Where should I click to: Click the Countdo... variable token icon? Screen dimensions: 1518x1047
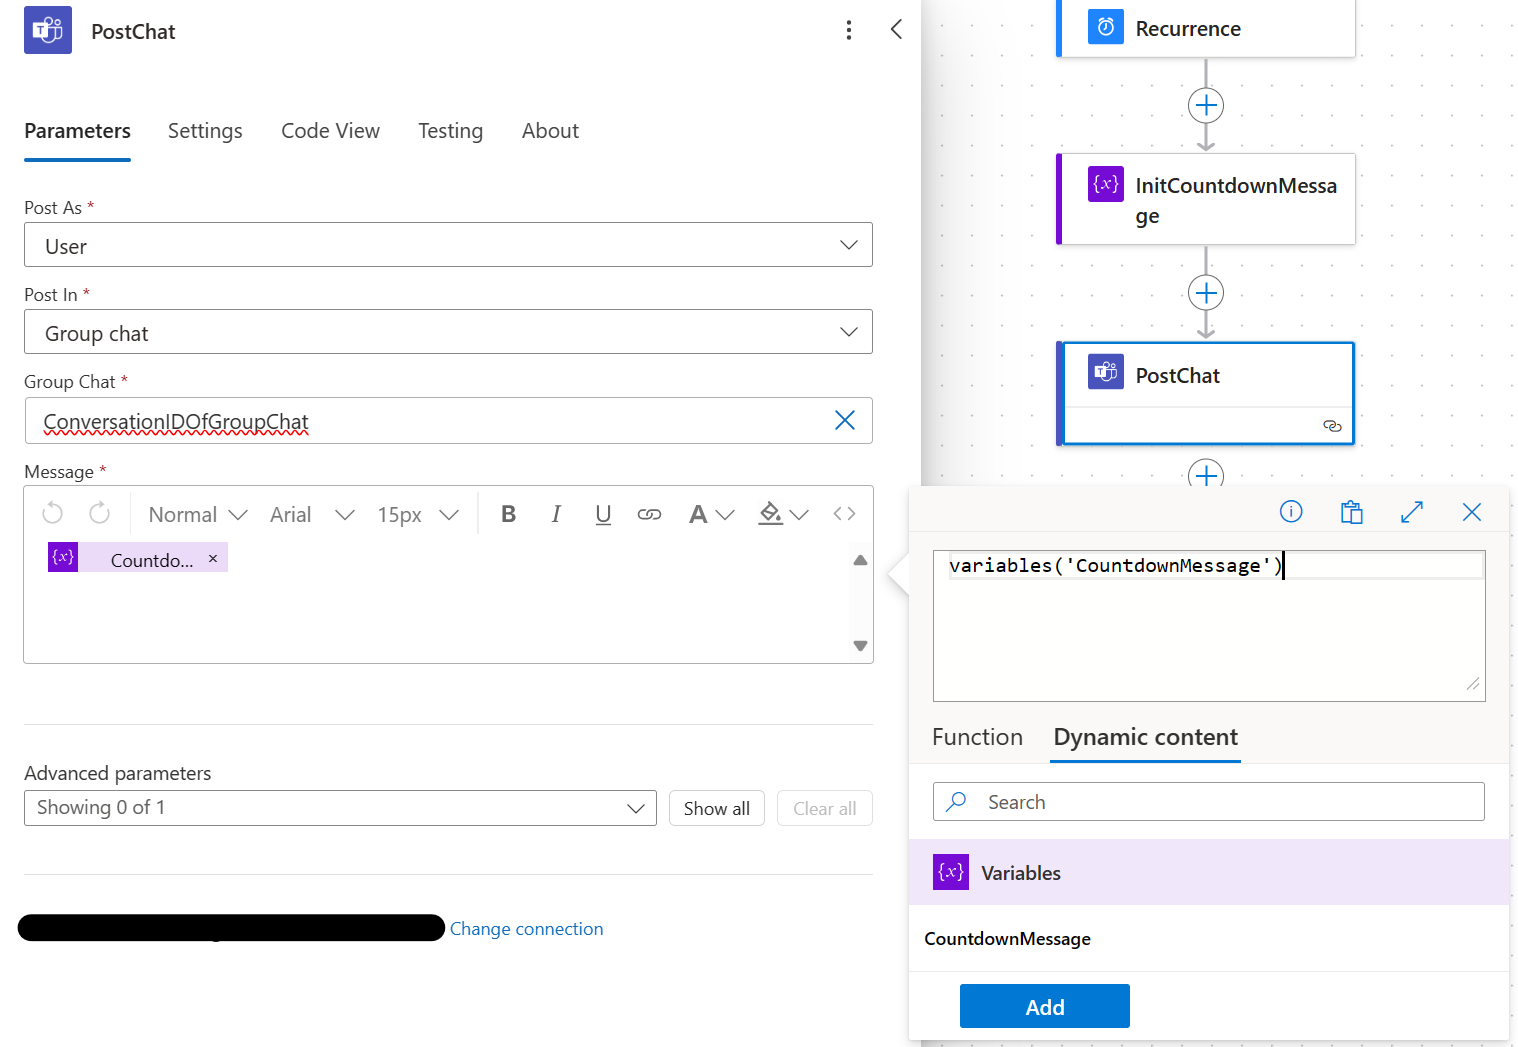63,557
